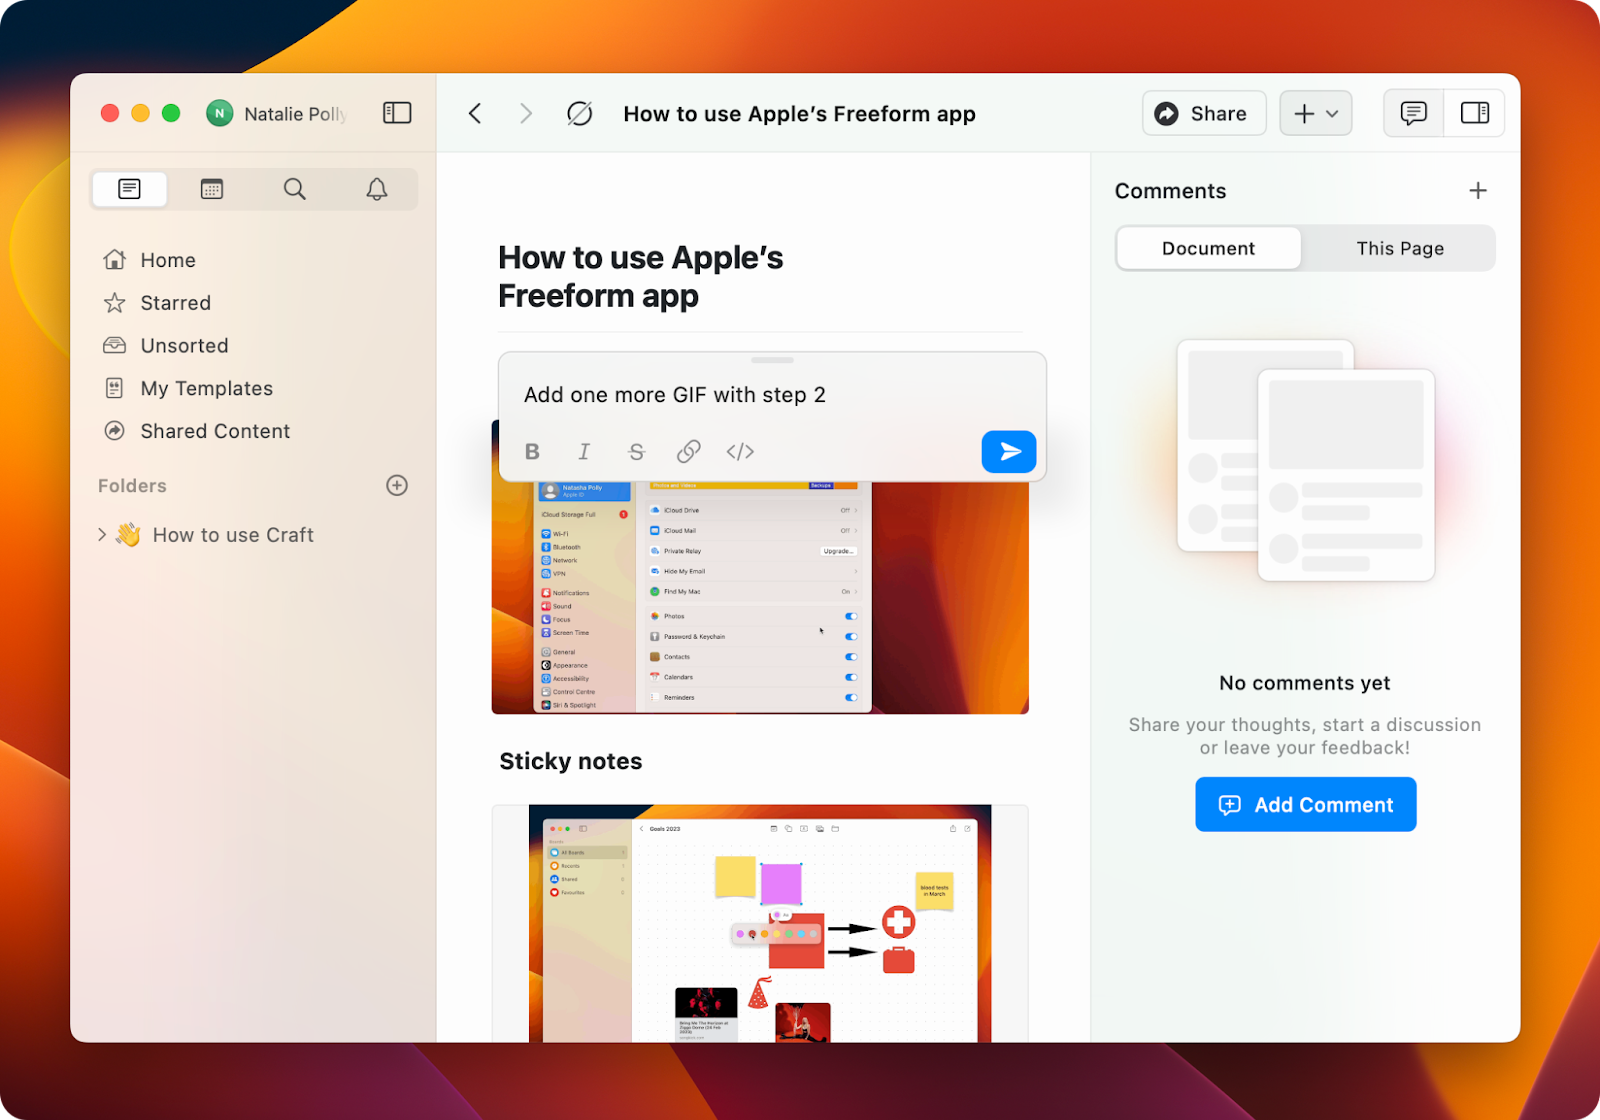Toggle bold formatting for the comment
1600x1120 pixels.
[x=532, y=451]
